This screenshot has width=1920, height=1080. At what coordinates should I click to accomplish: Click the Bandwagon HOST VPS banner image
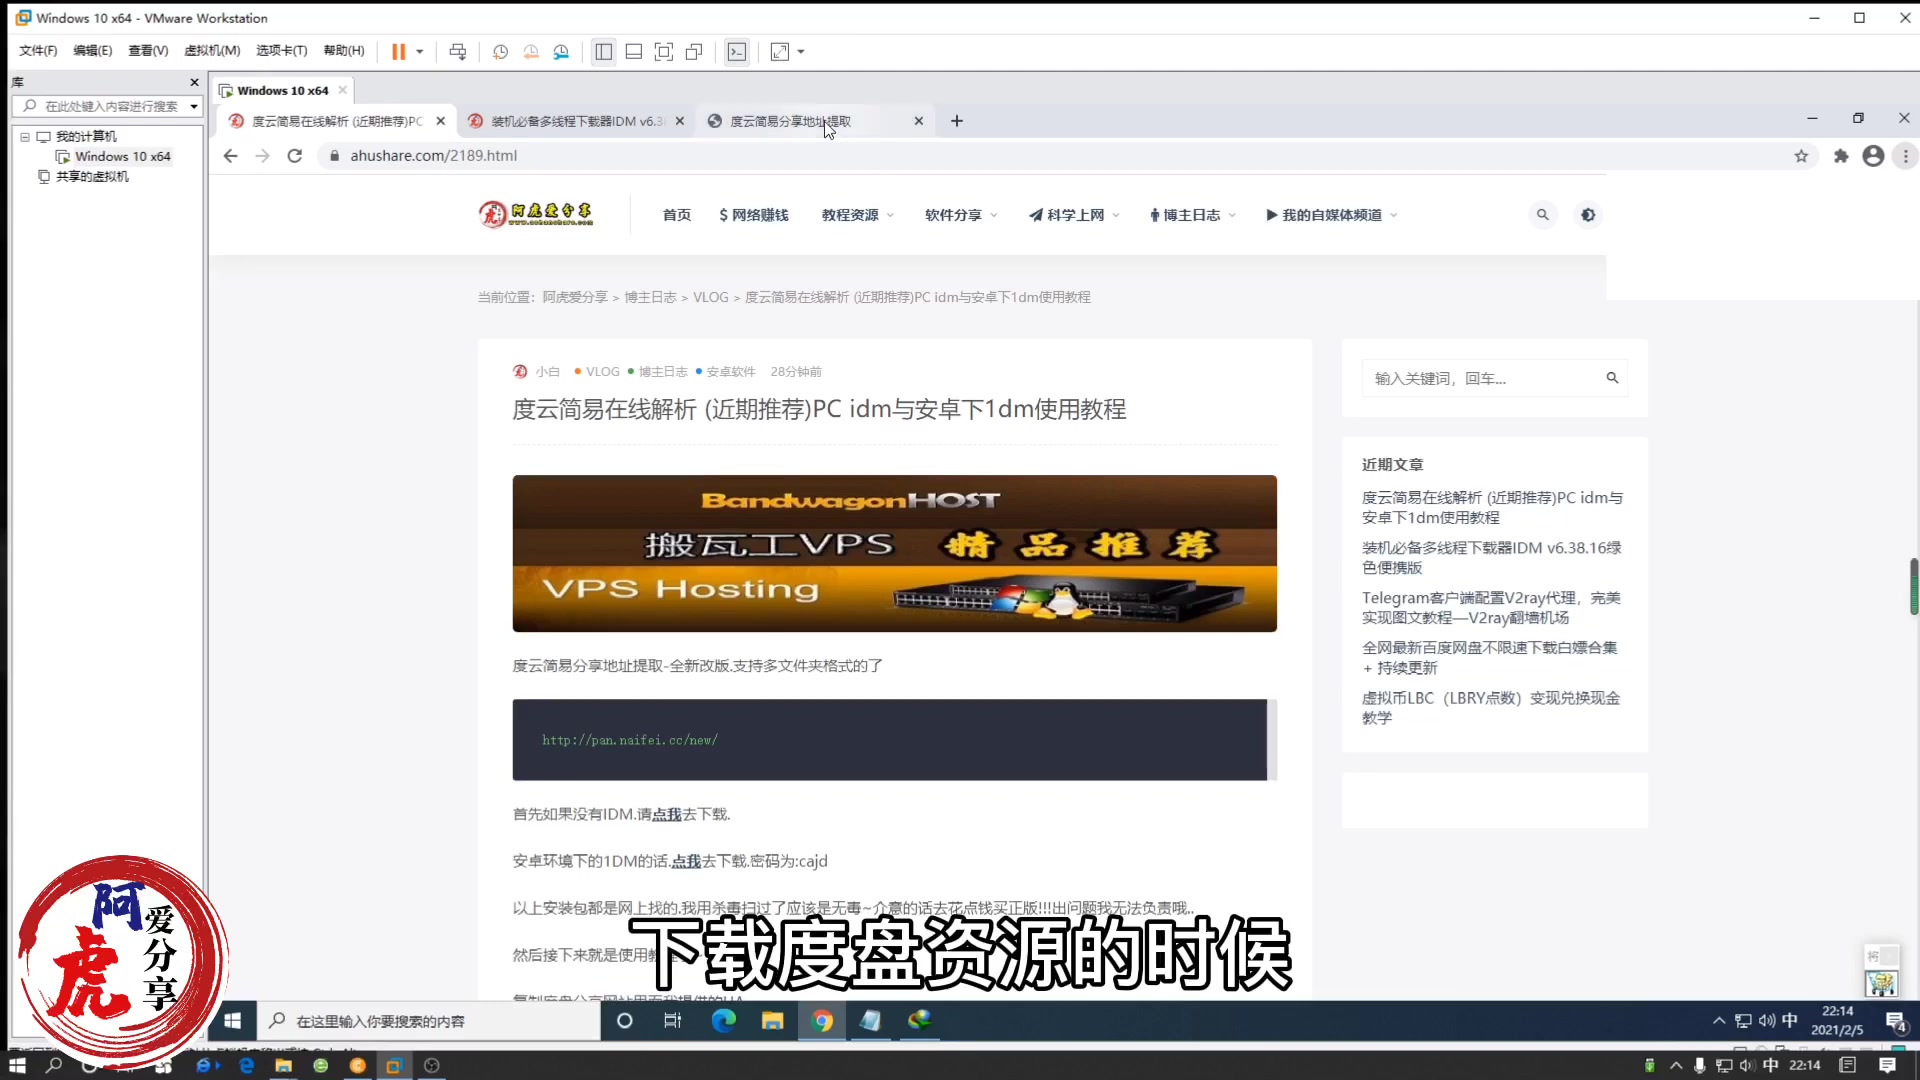pos(894,553)
